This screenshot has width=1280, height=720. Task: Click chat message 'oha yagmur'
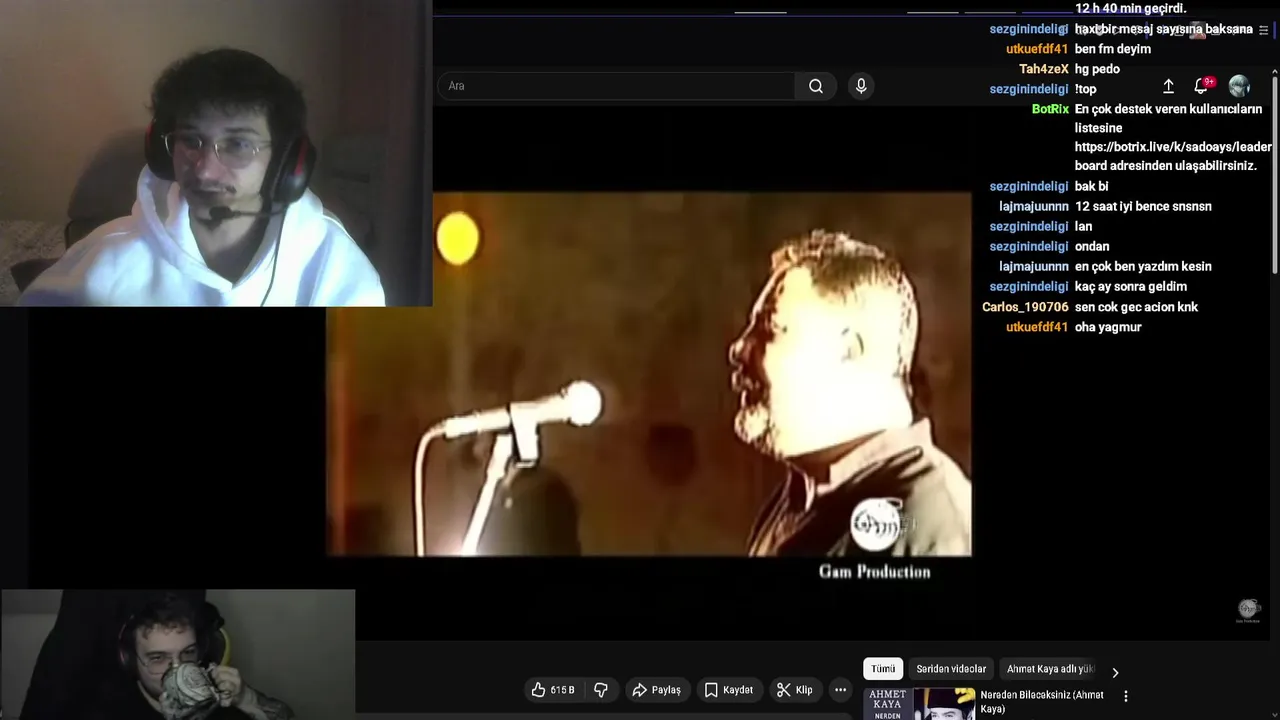point(1108,327)
